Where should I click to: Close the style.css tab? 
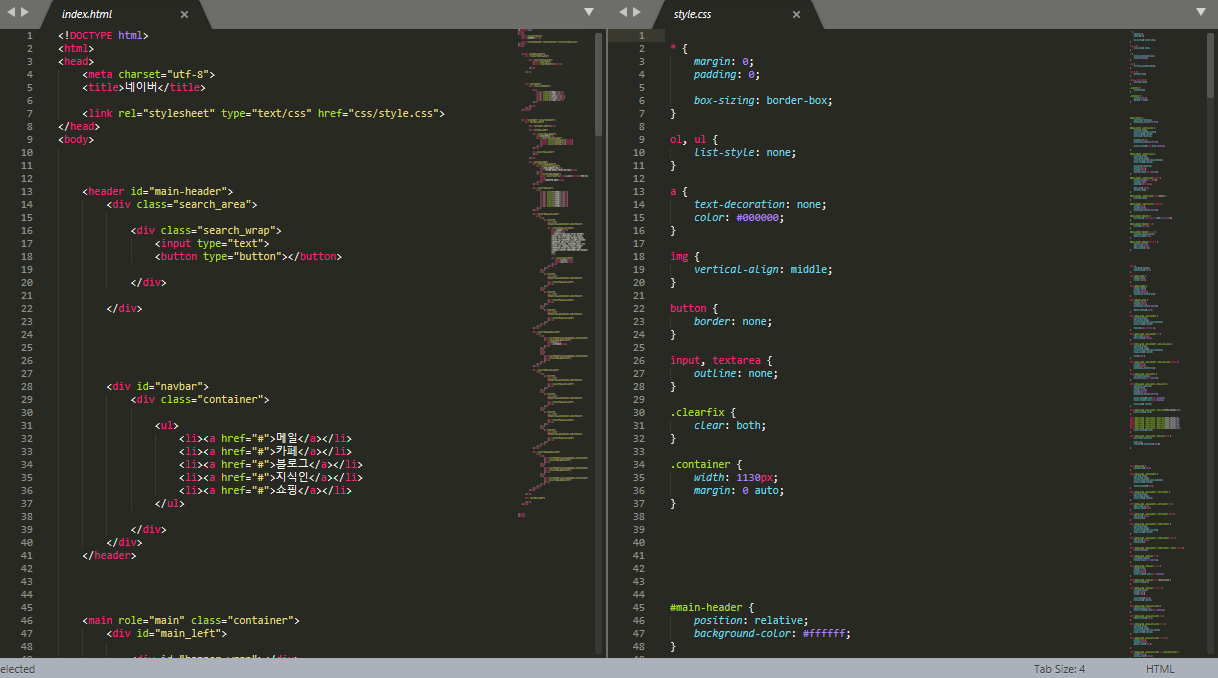click(x=796, y=15)
